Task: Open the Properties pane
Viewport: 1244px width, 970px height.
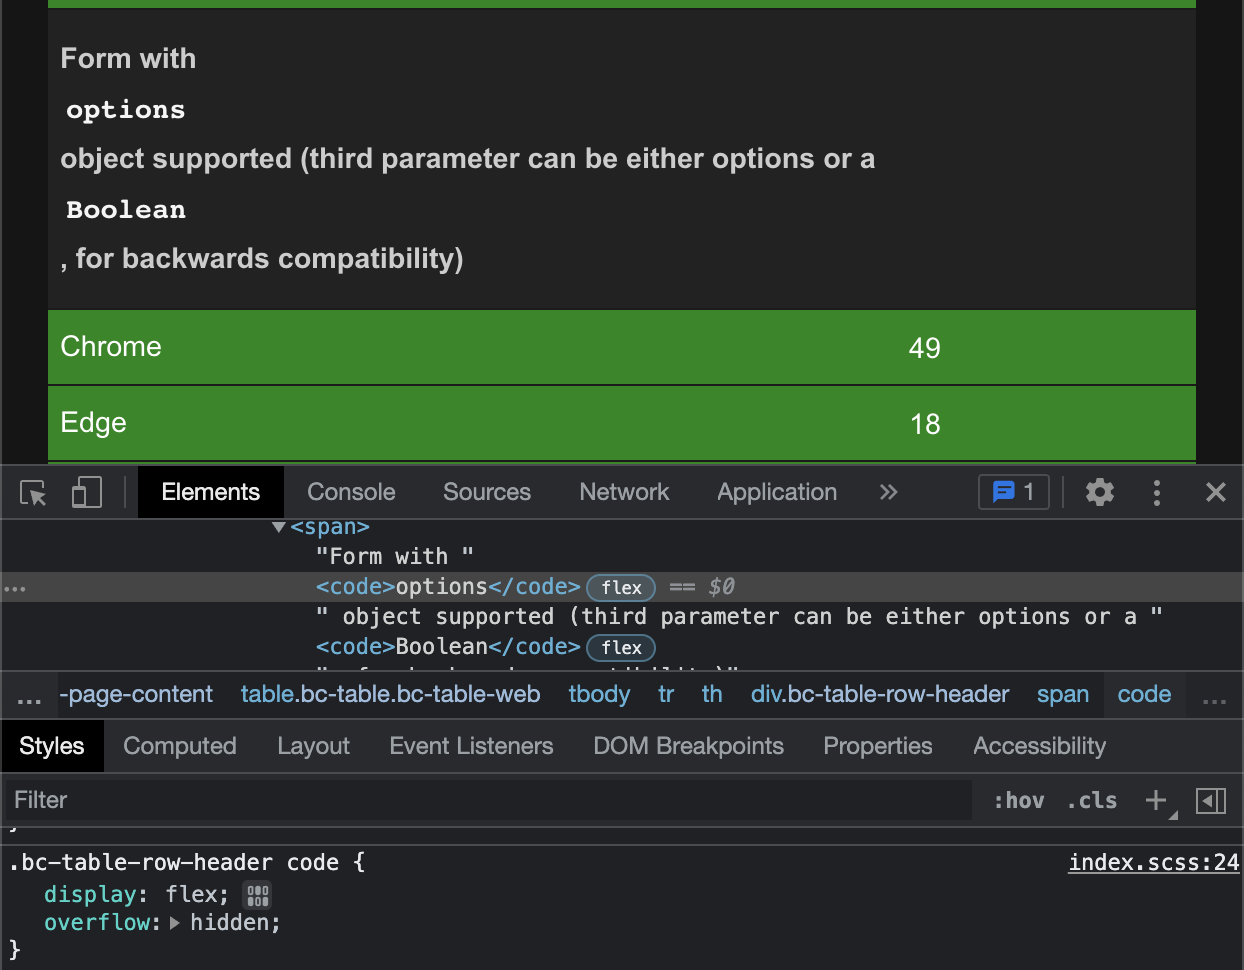Action: pyautogui.click(x=878, y=746)
